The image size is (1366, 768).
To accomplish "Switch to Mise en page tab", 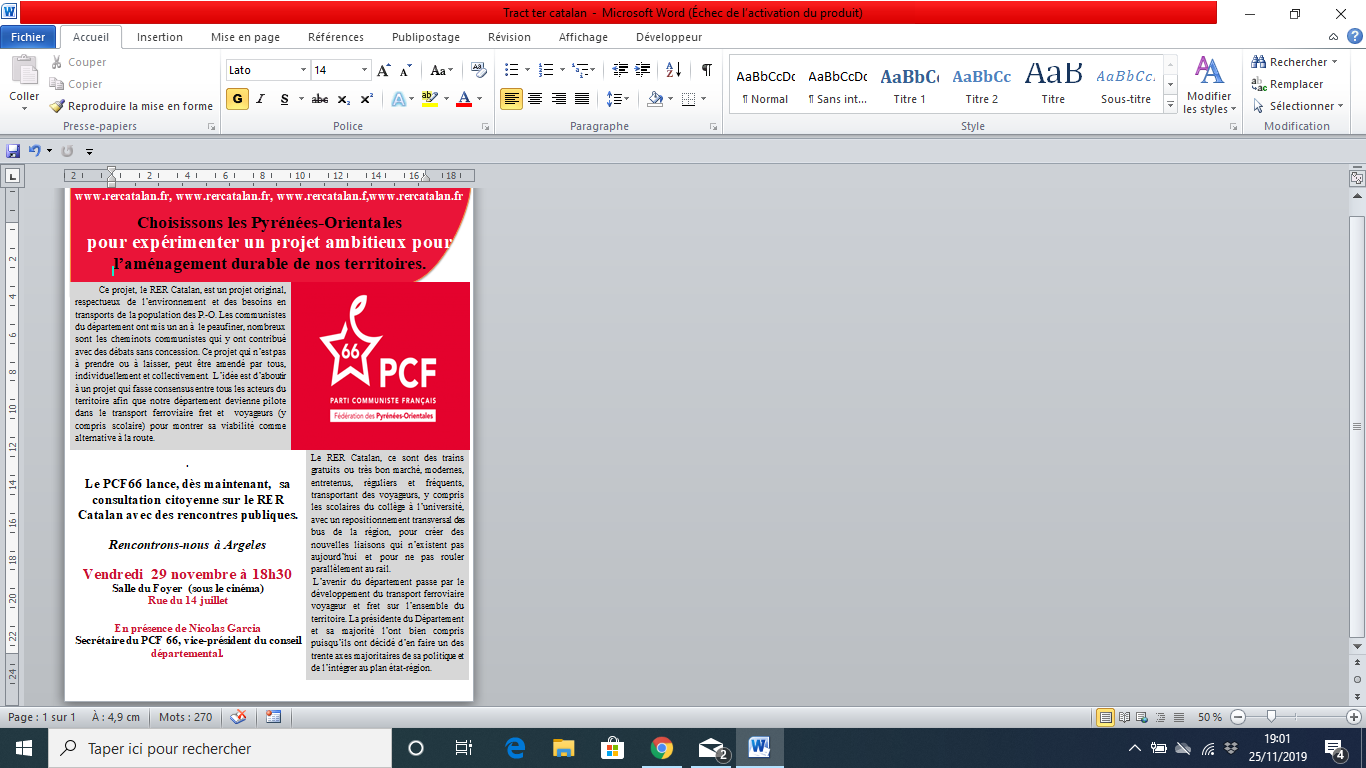I will [x=245, y=37].
